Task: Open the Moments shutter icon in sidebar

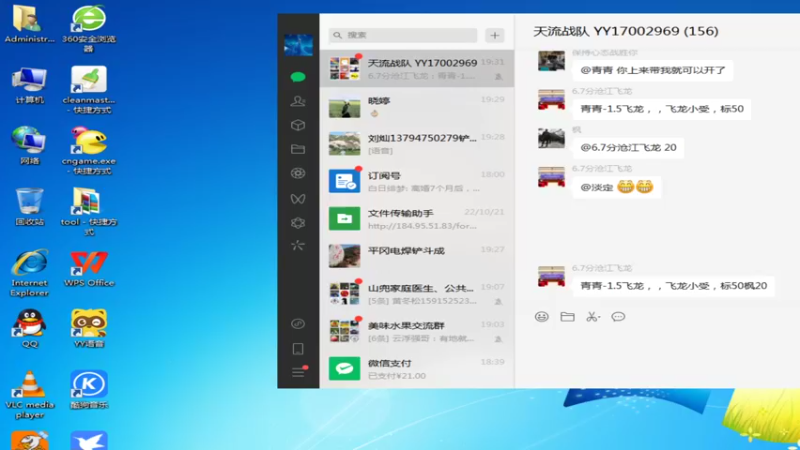Action: click(298, 173)
